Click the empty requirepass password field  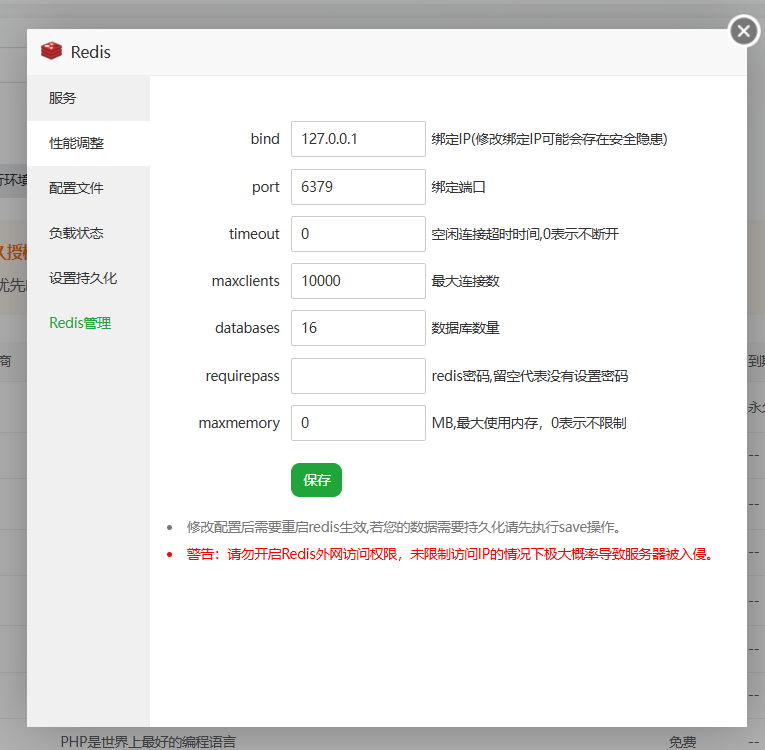click(x=358, y=376)
